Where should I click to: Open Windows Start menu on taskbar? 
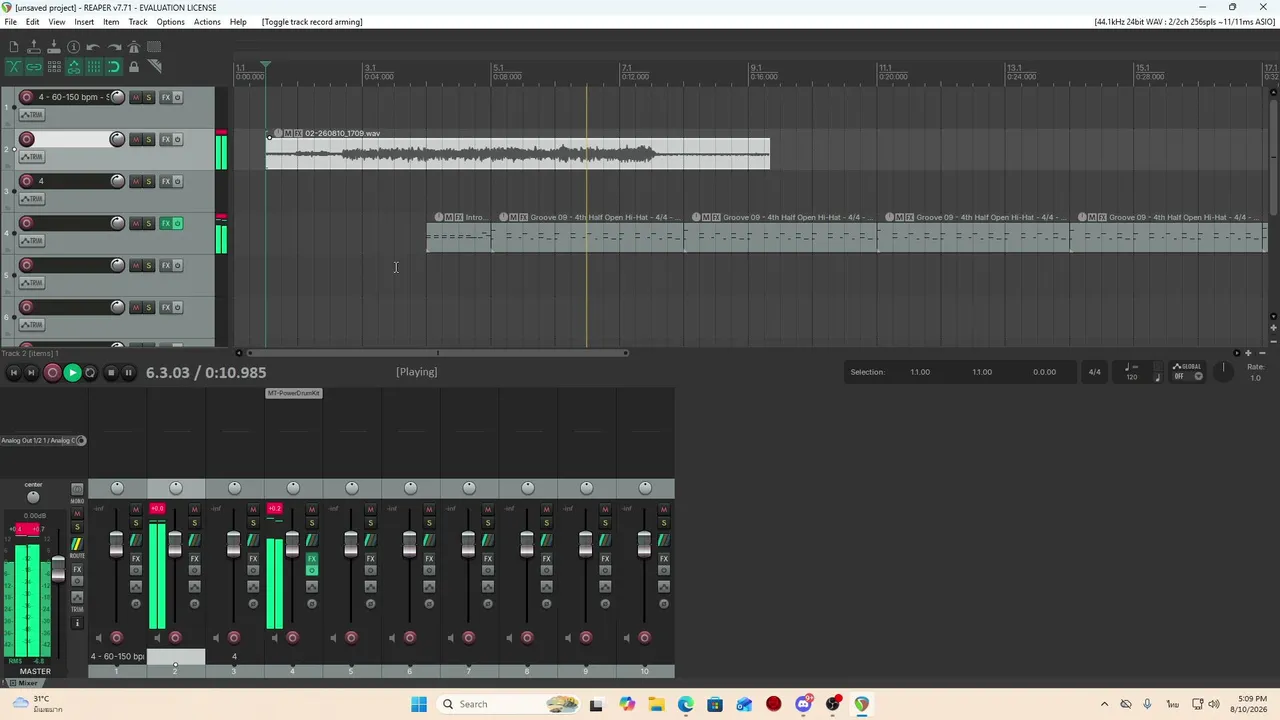tap(419, 704)
